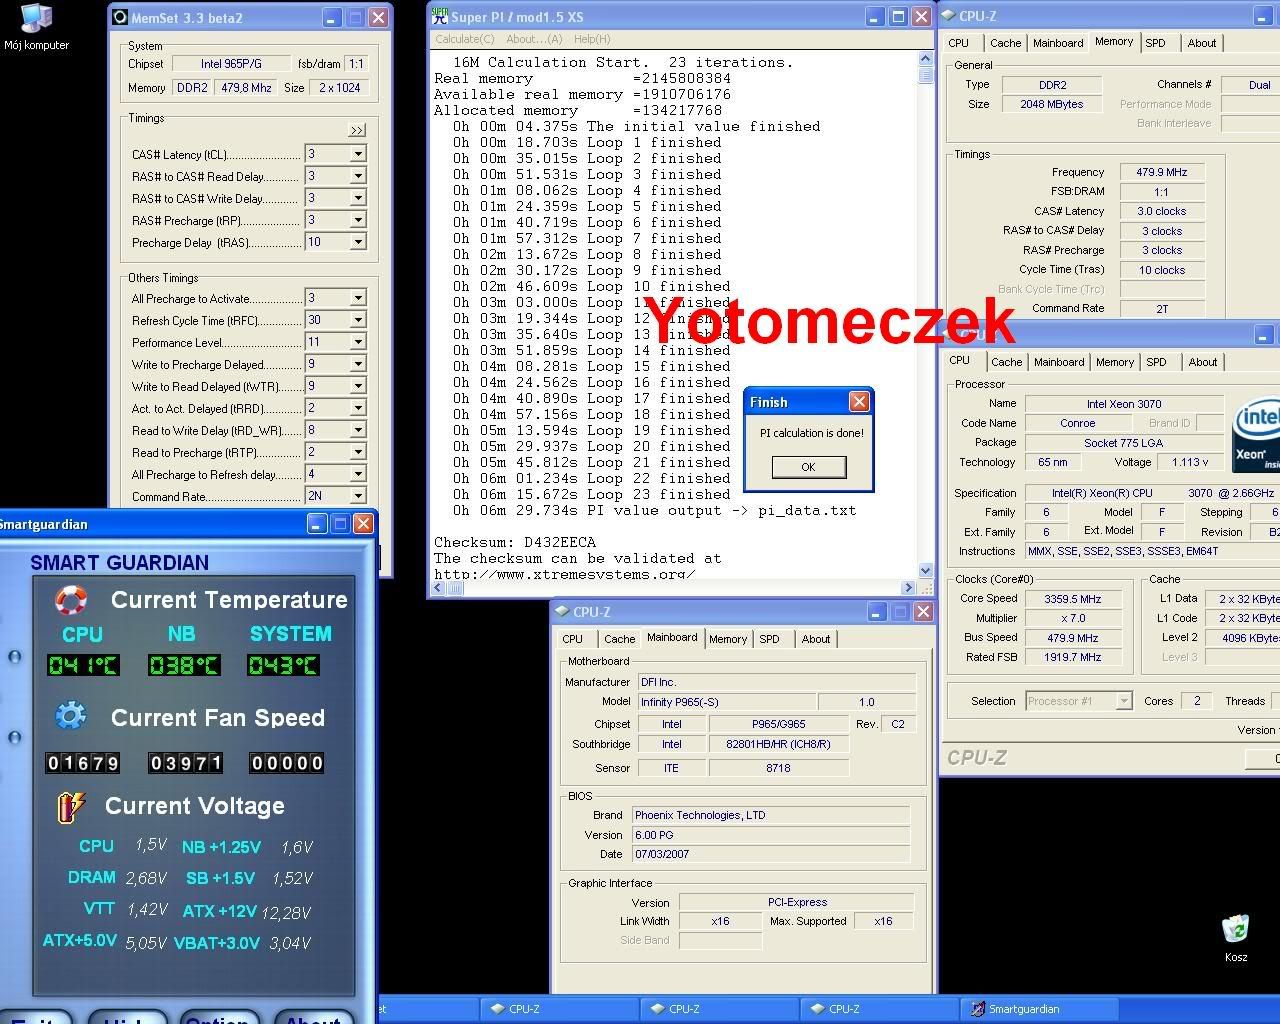
Task: Open the About...(A) menu in Super PI
Action: [x=534, y=39]
